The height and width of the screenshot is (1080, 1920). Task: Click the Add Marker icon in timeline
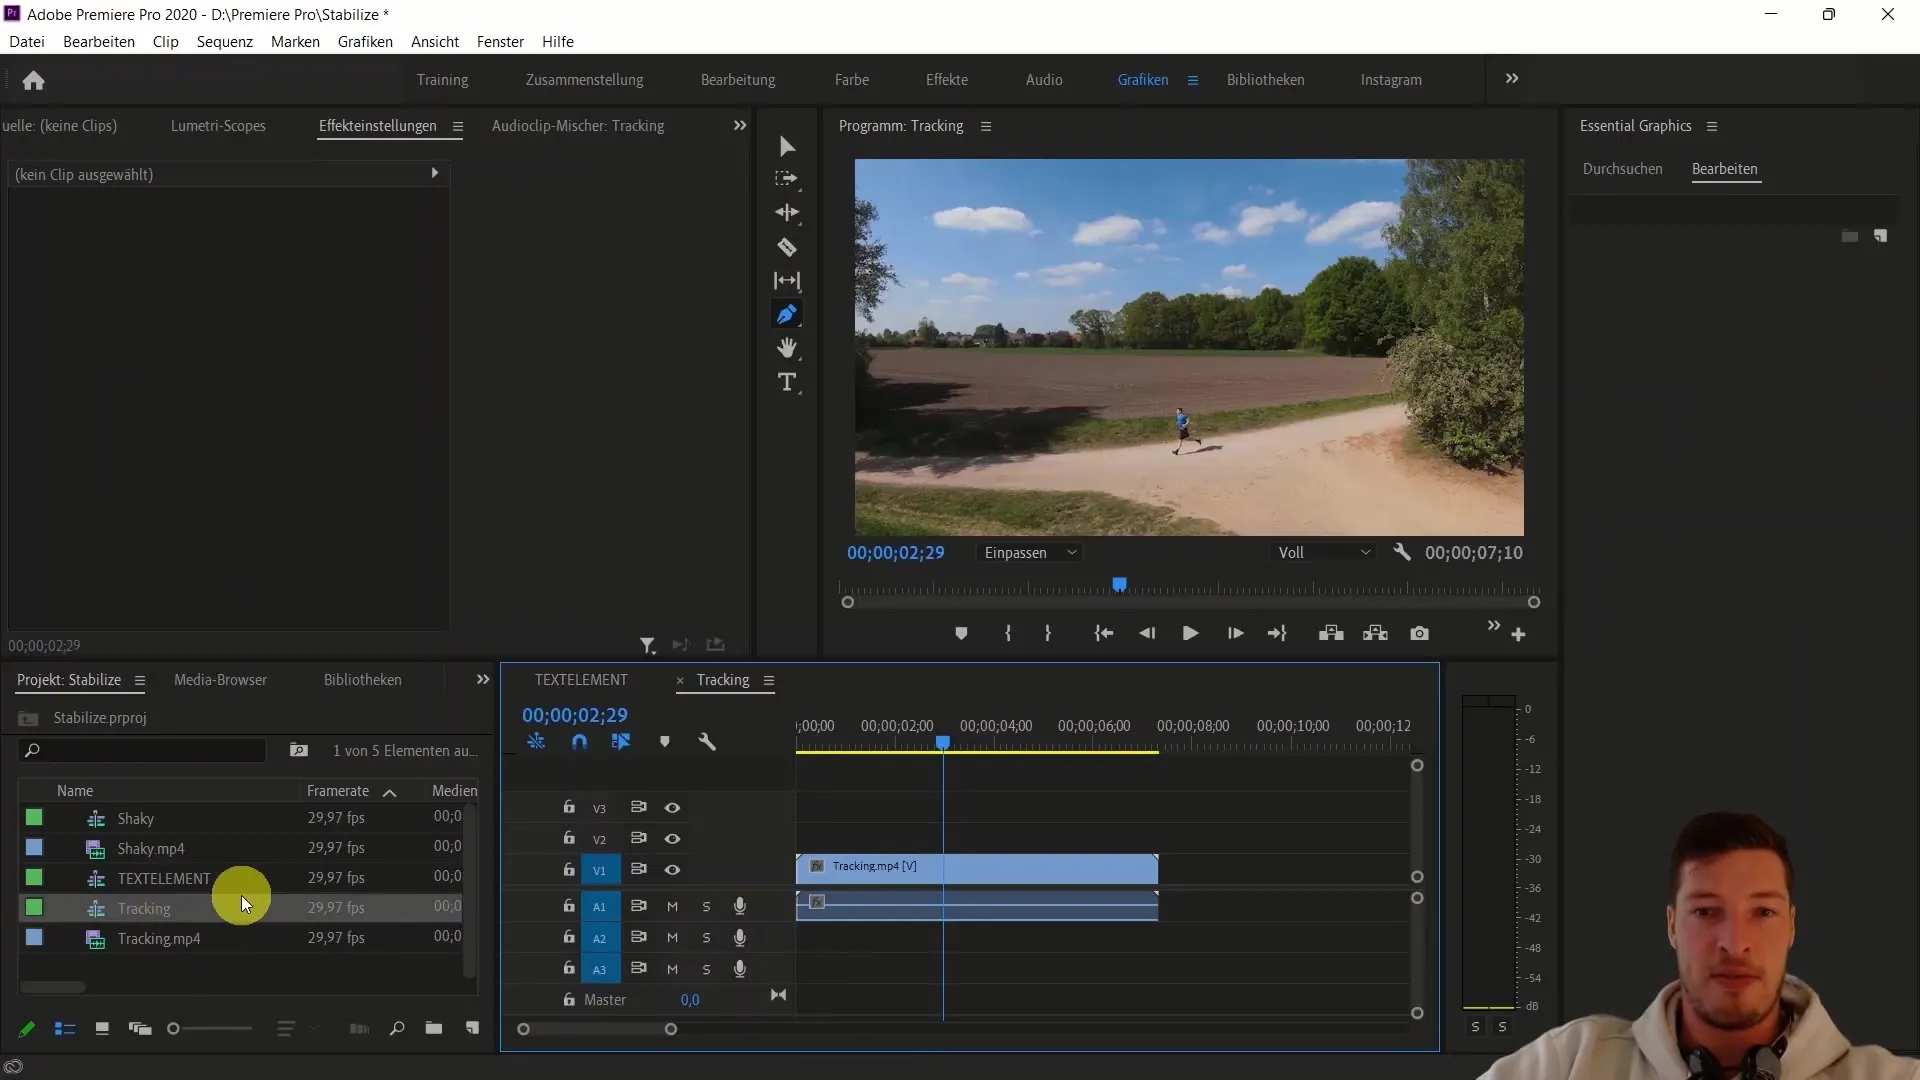665,741
